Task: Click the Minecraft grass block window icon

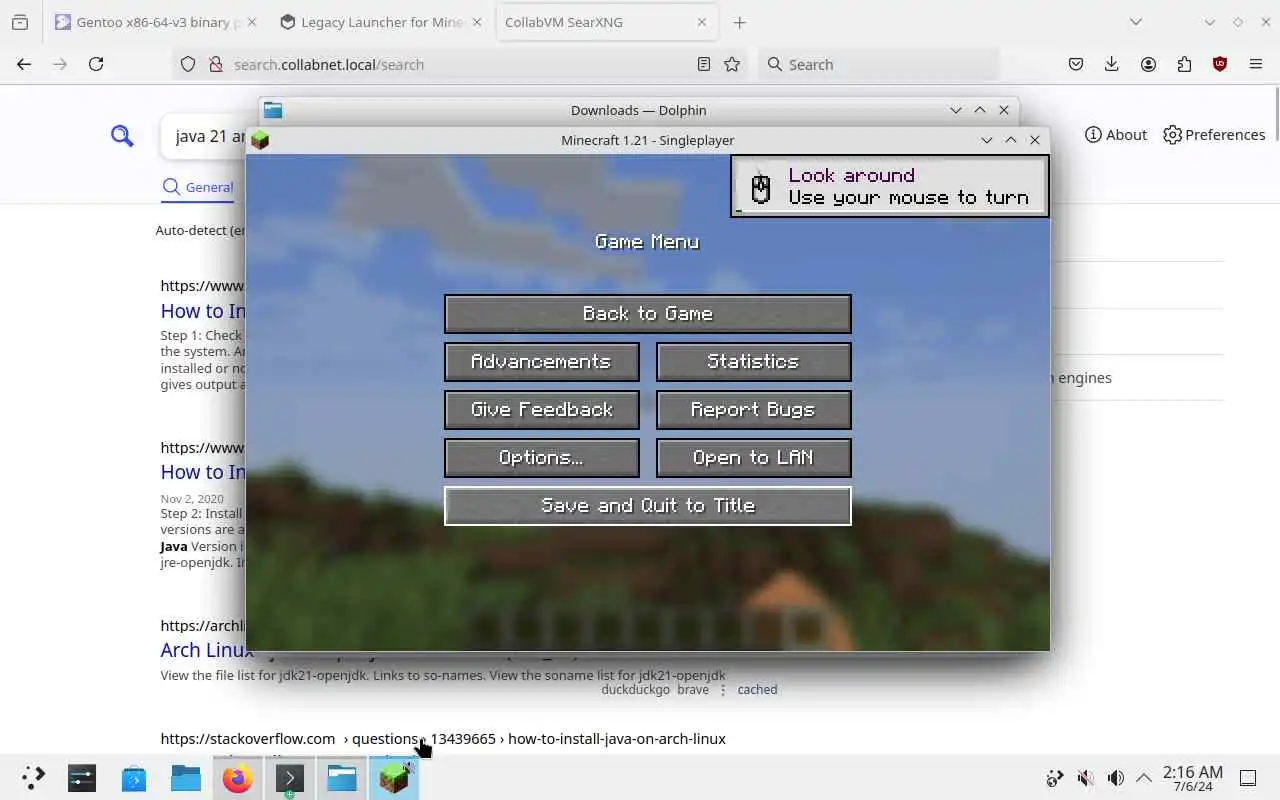Action: click(260, 140)
